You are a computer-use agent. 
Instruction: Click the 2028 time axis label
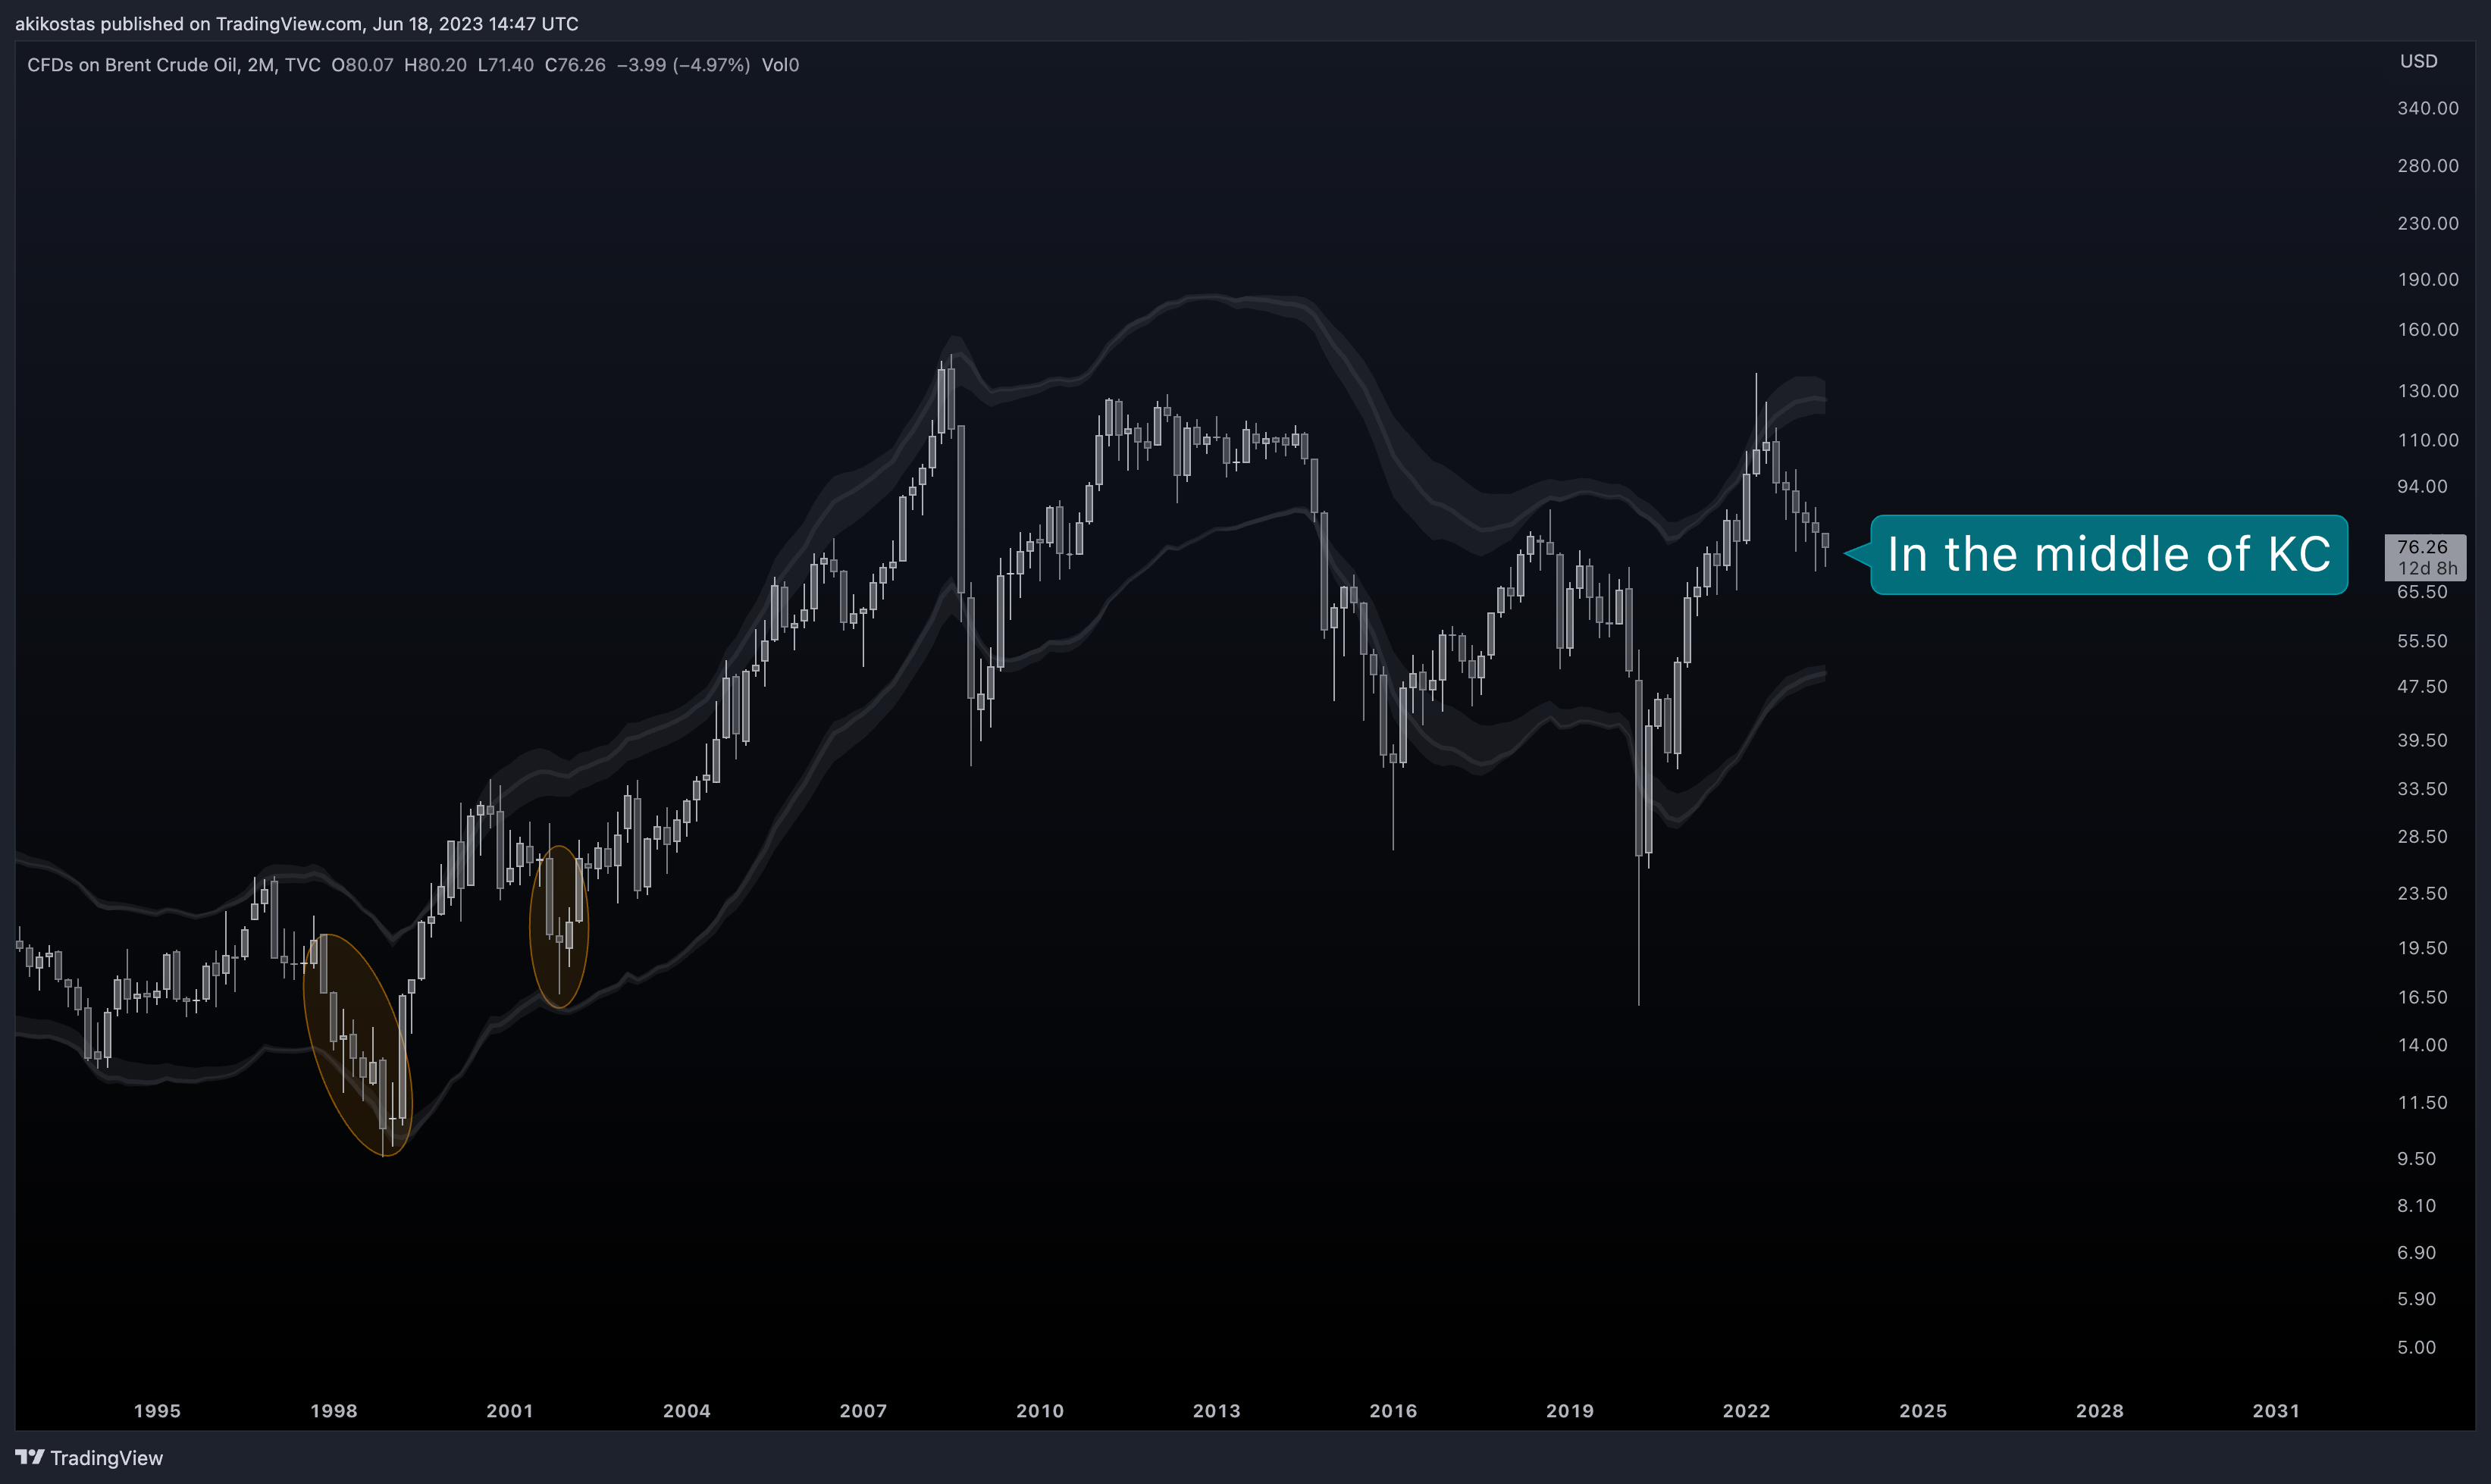[2100, 1411]
